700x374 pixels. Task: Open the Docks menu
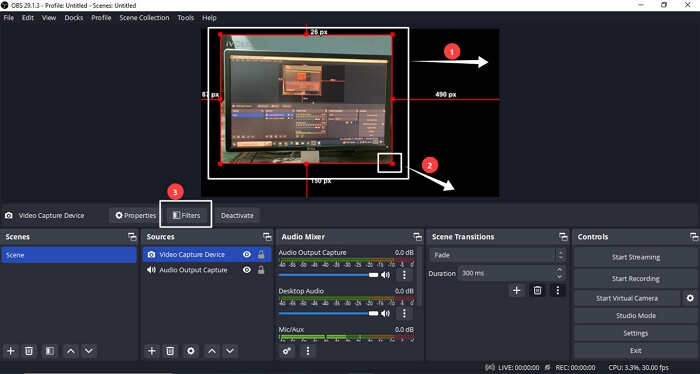pyautogui.click(x=74, y=18)
